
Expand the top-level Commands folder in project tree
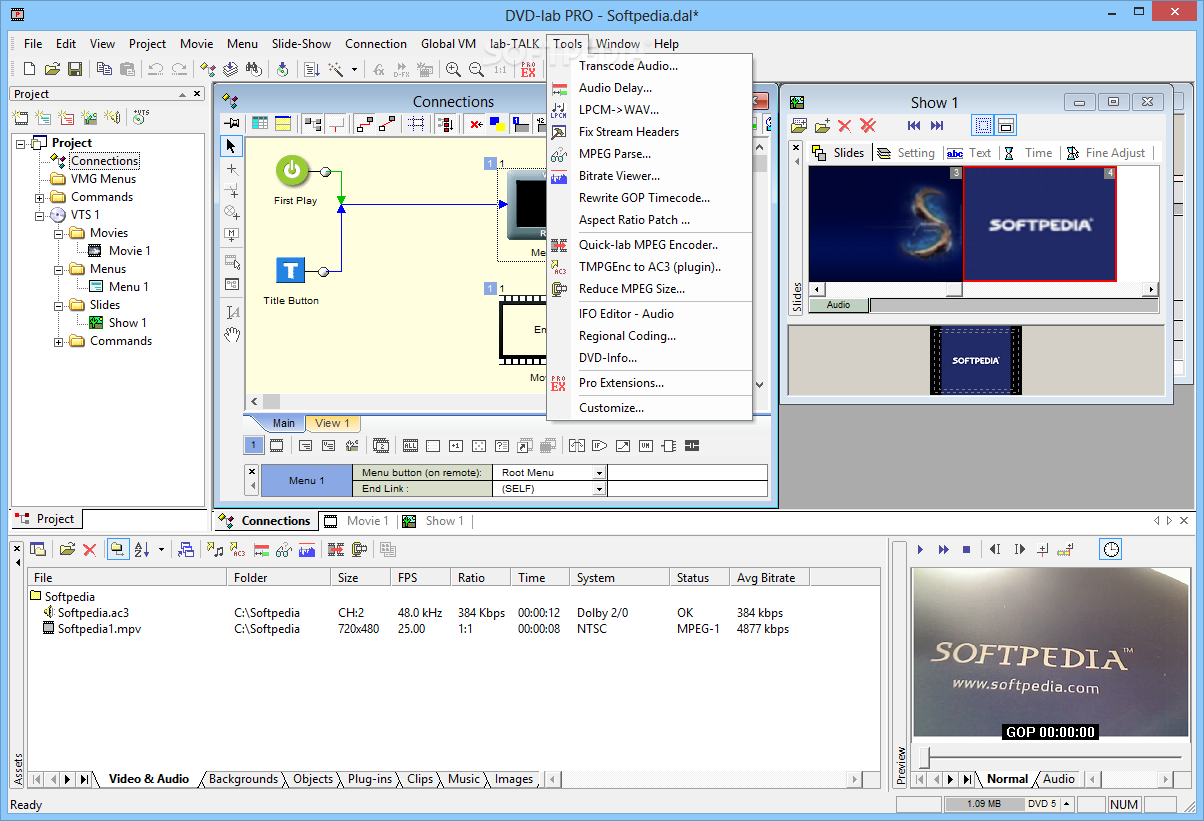(x=41, y=197)
